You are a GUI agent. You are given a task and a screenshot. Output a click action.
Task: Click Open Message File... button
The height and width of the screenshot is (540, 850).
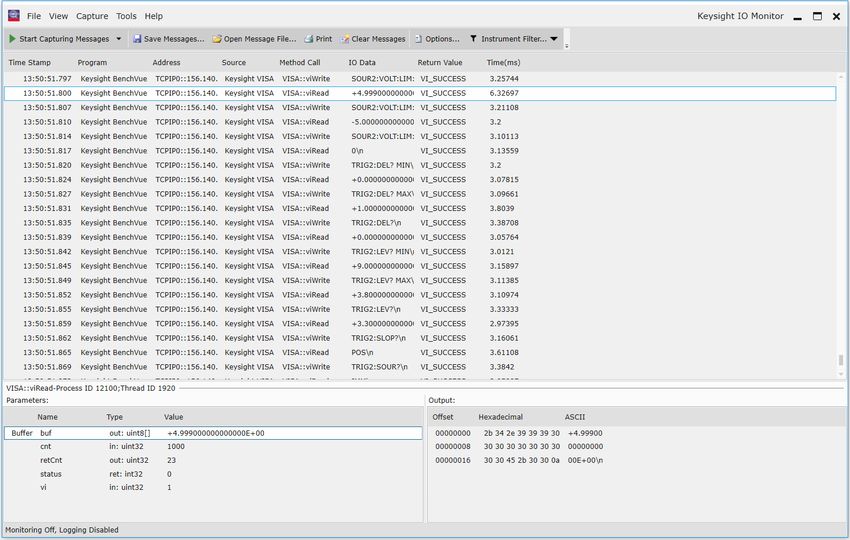(x=254, y=39)
